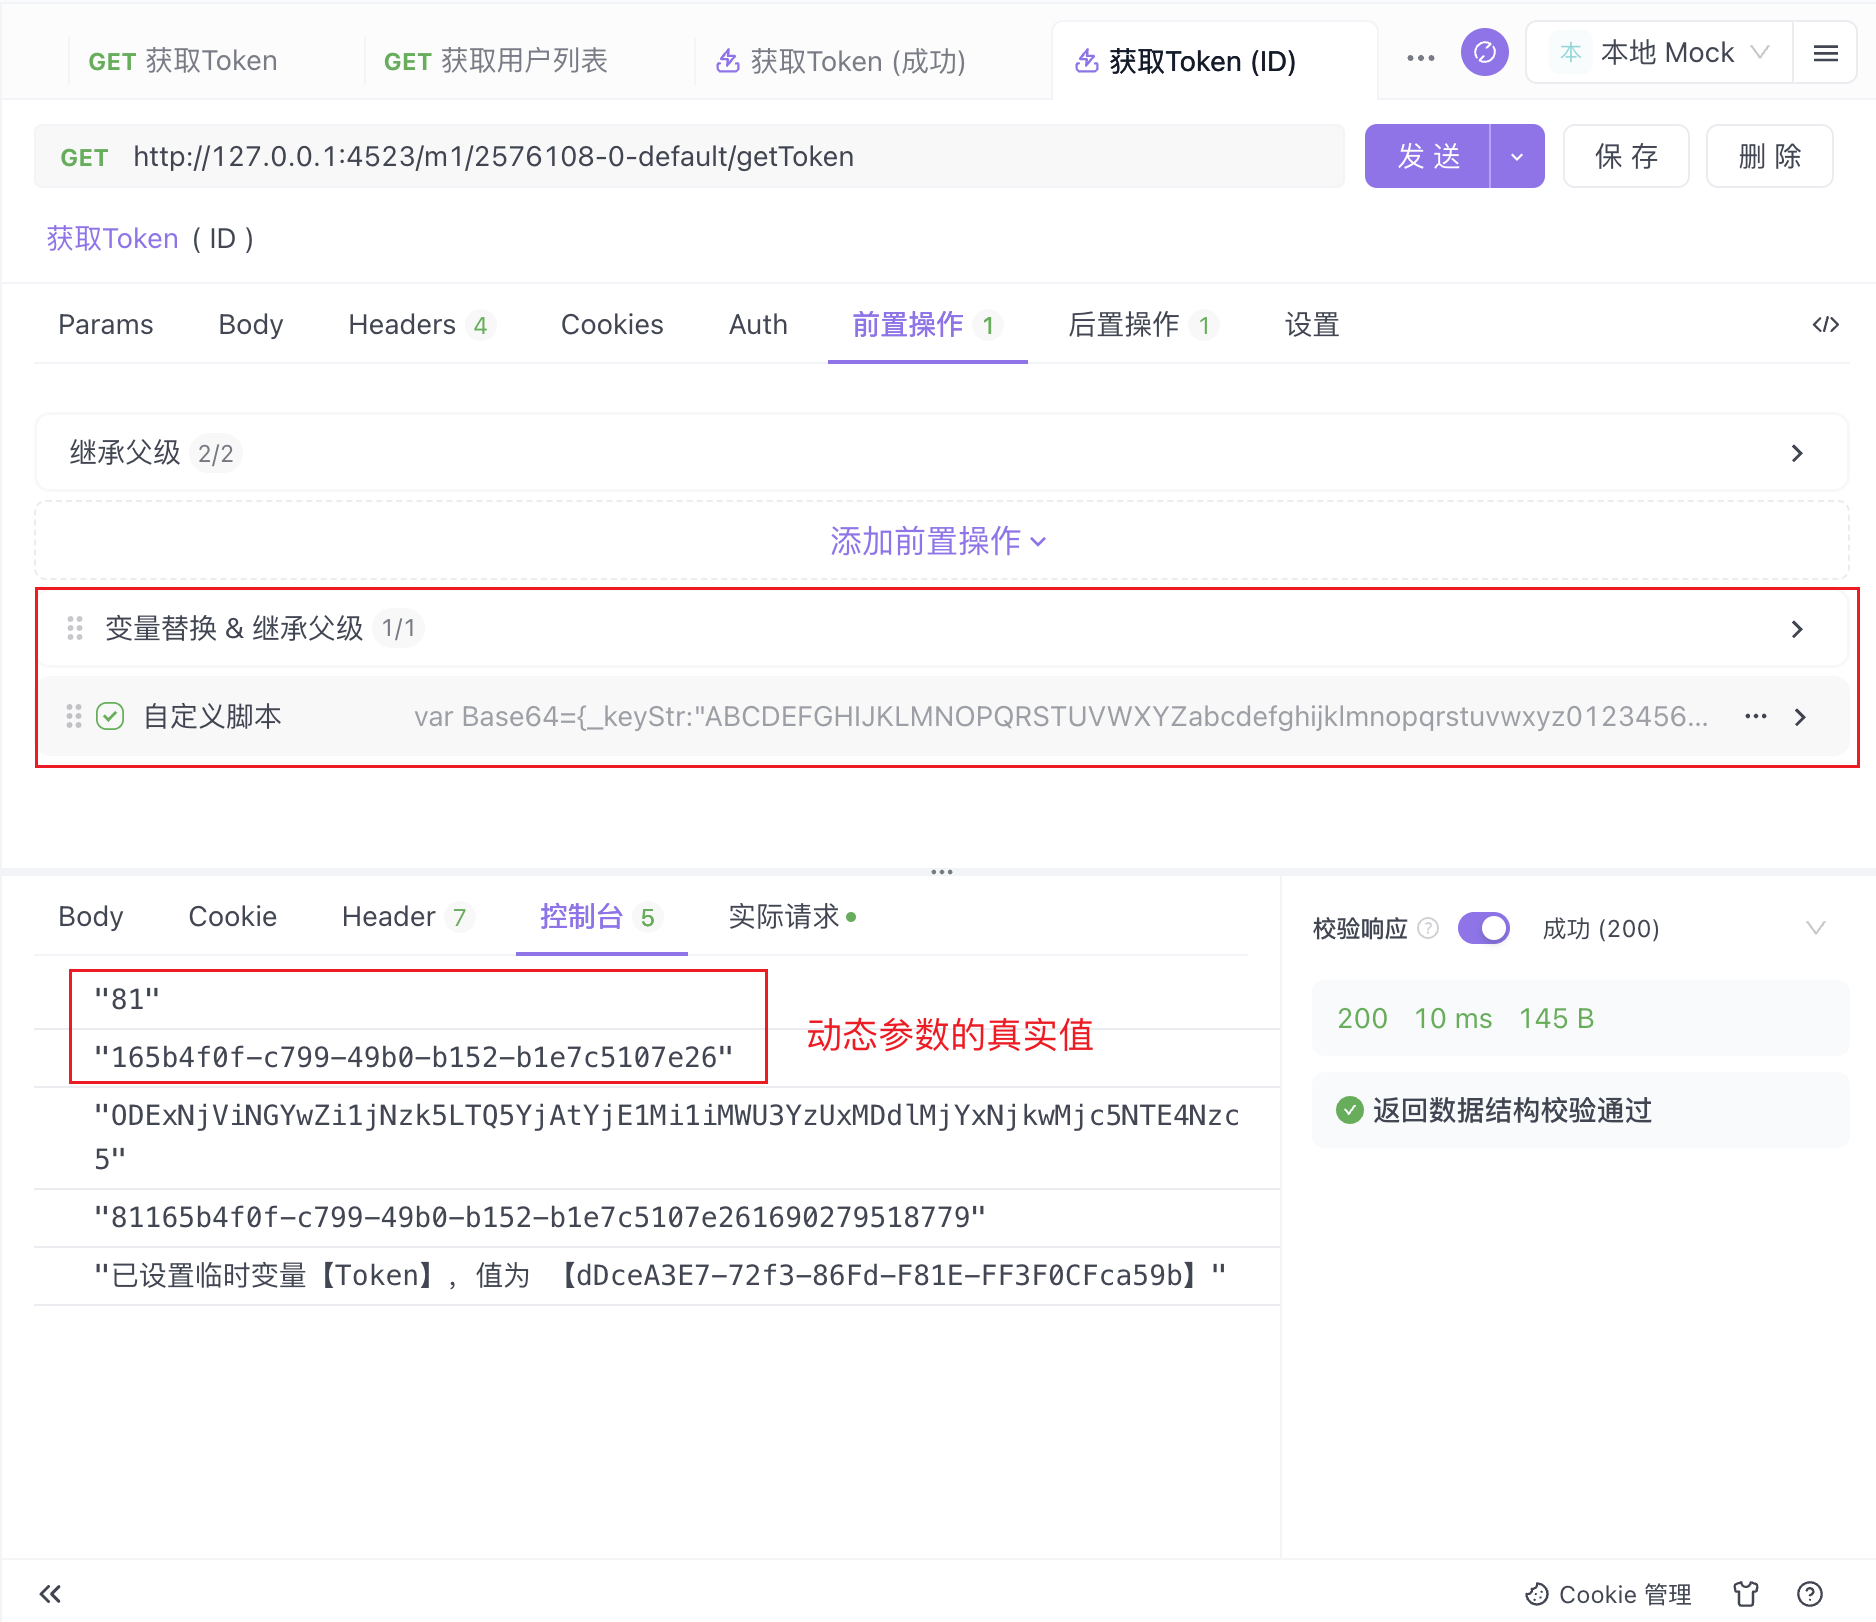Click the purple sync icon in the top bar
Image resolution: width=1876 pixels, height=1622 pixels.
tap(1485, 53)
